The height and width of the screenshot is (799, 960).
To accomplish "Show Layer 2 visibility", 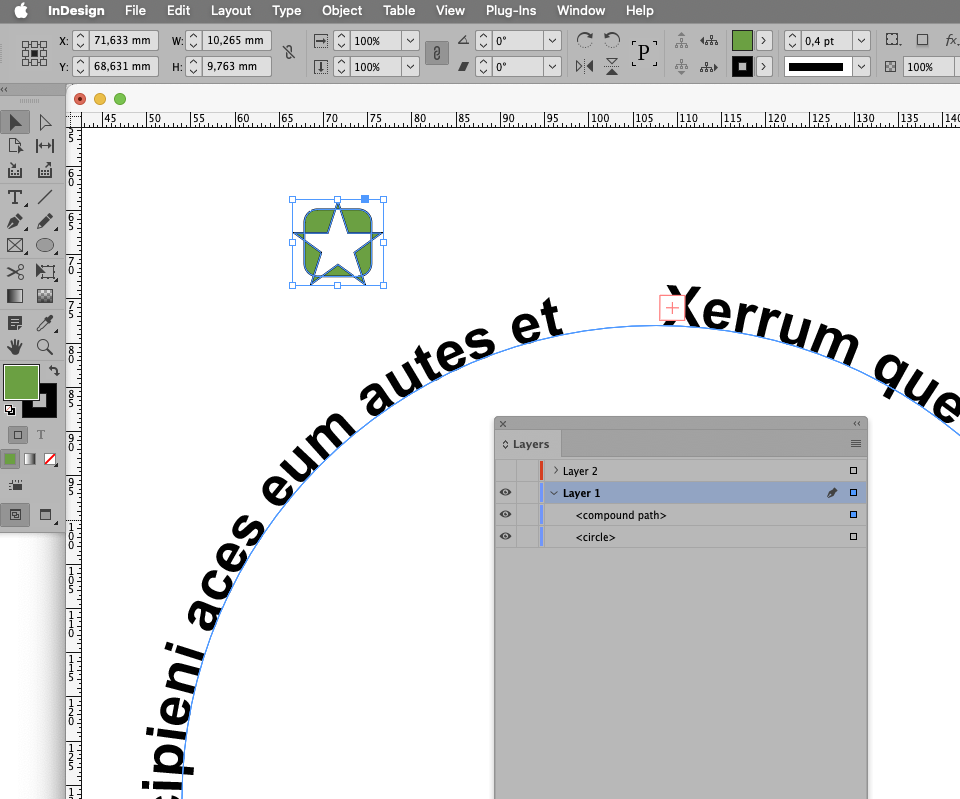I will click(x=505, y=470).
